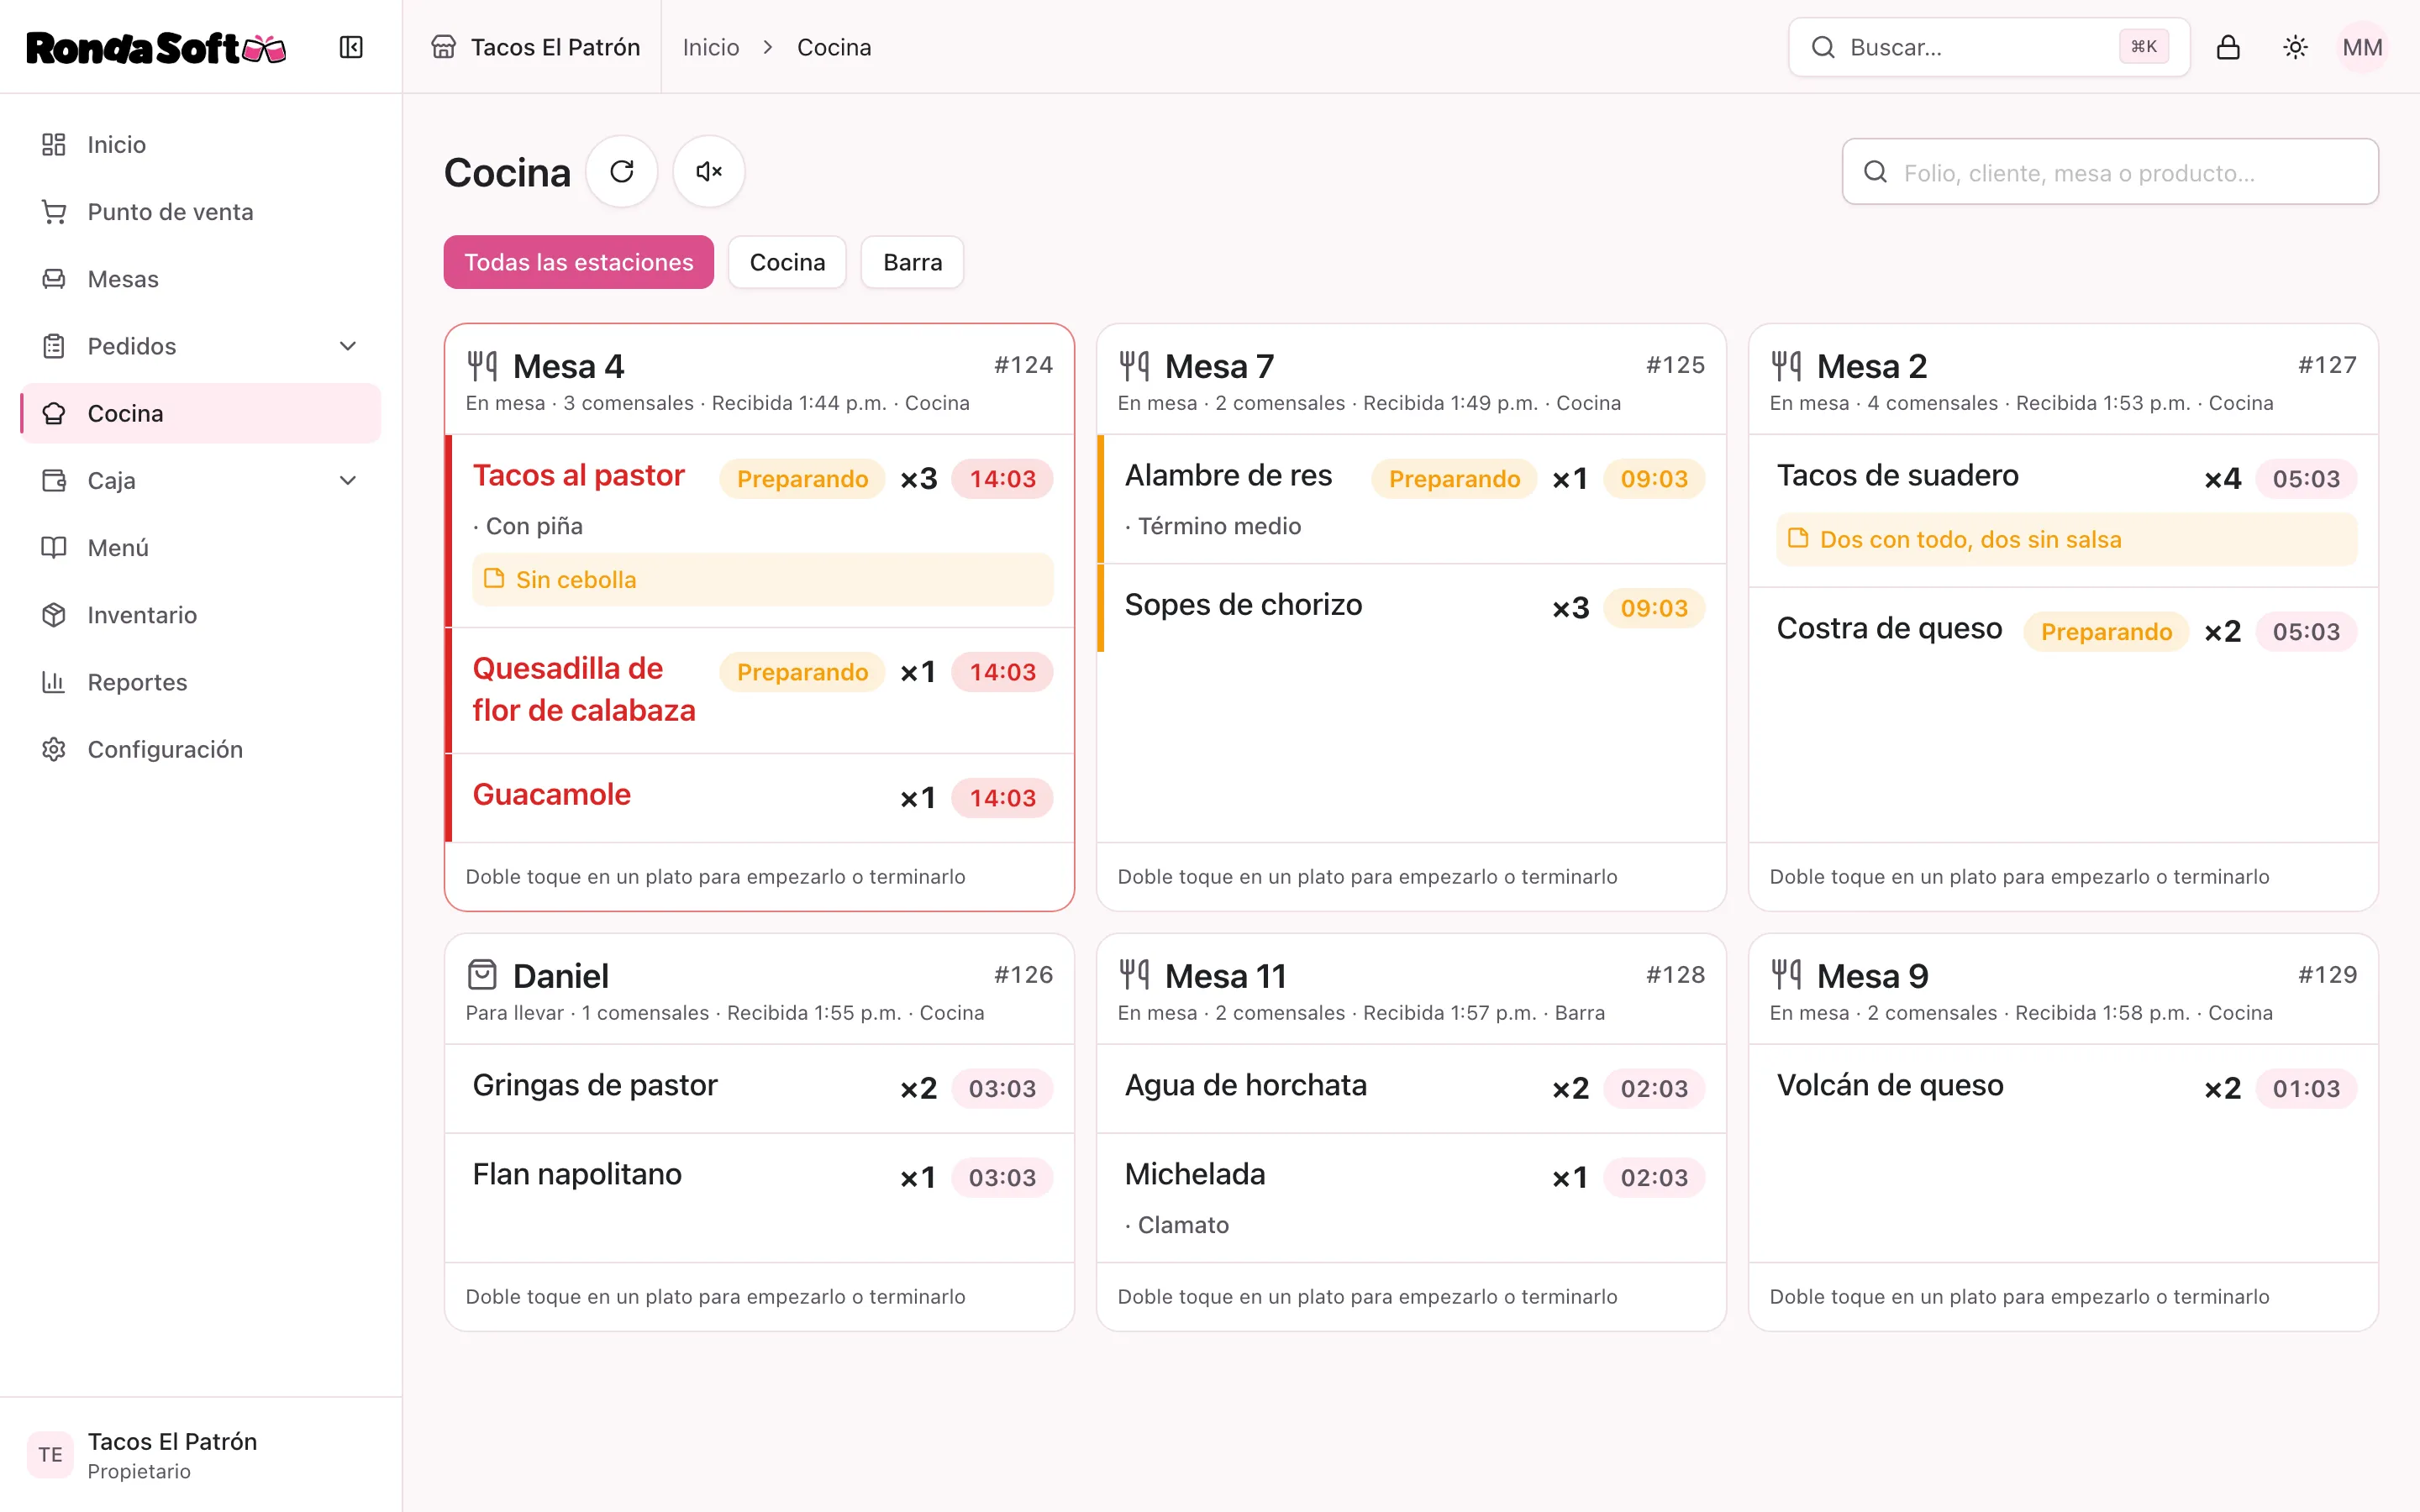Viewport: 2420px width, 1512px height.
Task: Refresh the Cocina orders
Action: 622,172
